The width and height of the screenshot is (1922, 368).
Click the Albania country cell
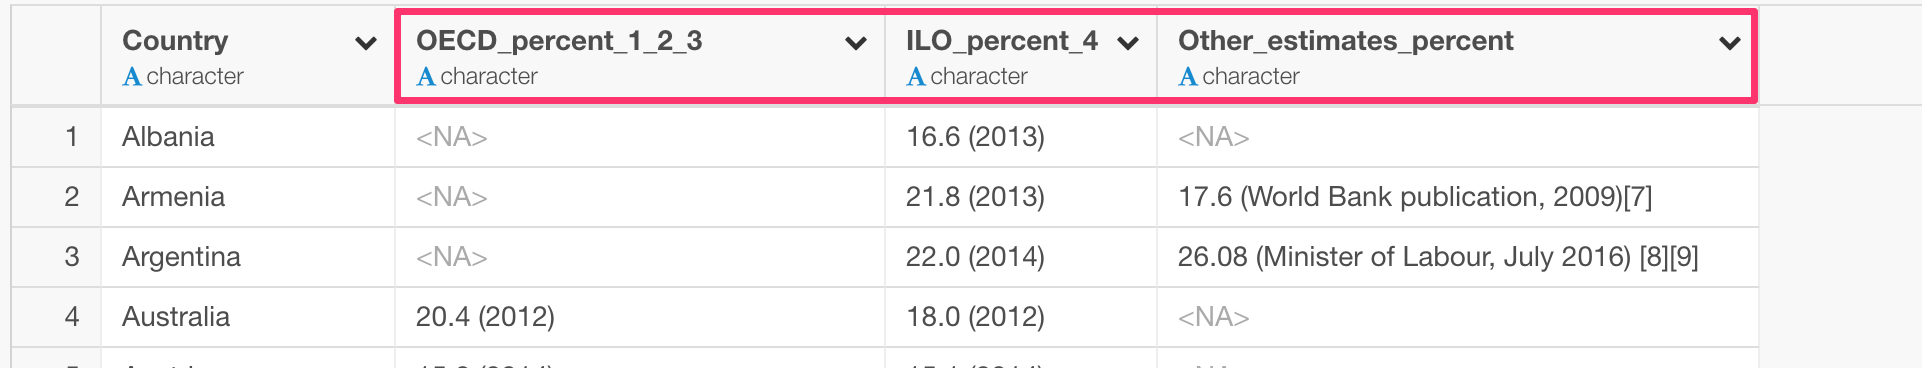248,137
